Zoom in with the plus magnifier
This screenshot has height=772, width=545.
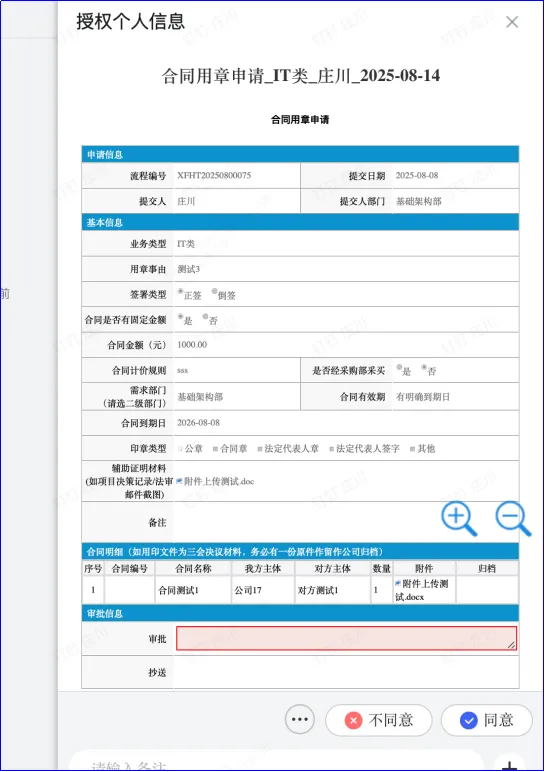click(x=459, y=518)
